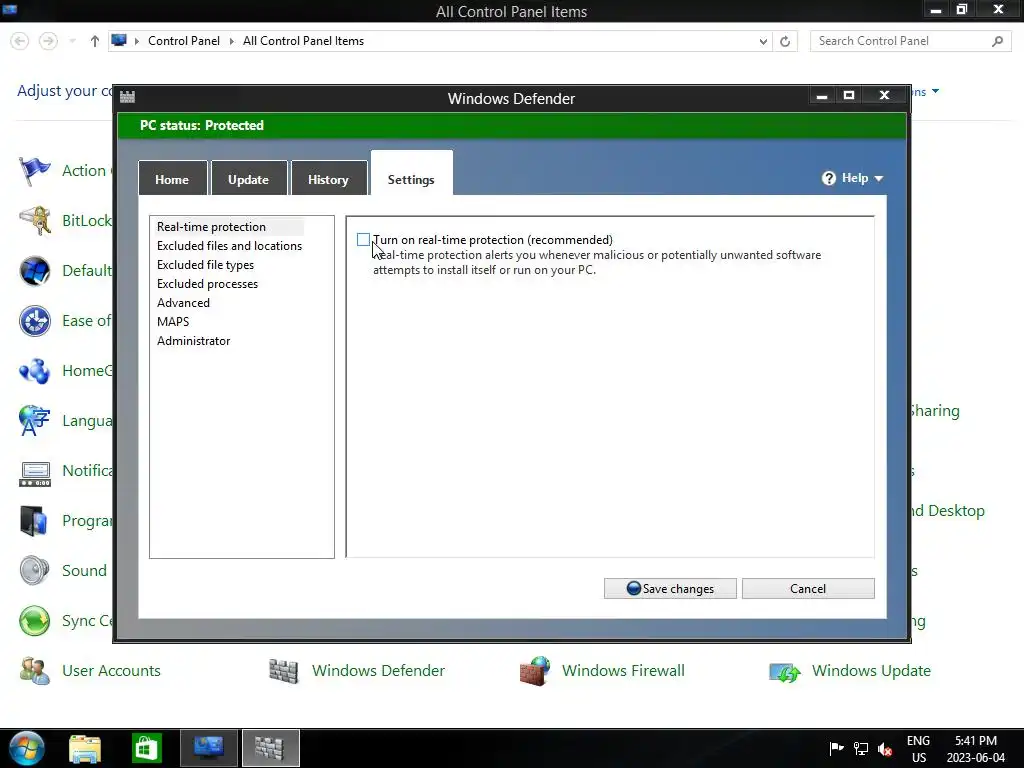Image resolution: width=1024 pixels, height=768 pixels.
Task: Go forward in Control Panel navigation
Action: pyautogui.click(x=48, y=41)
